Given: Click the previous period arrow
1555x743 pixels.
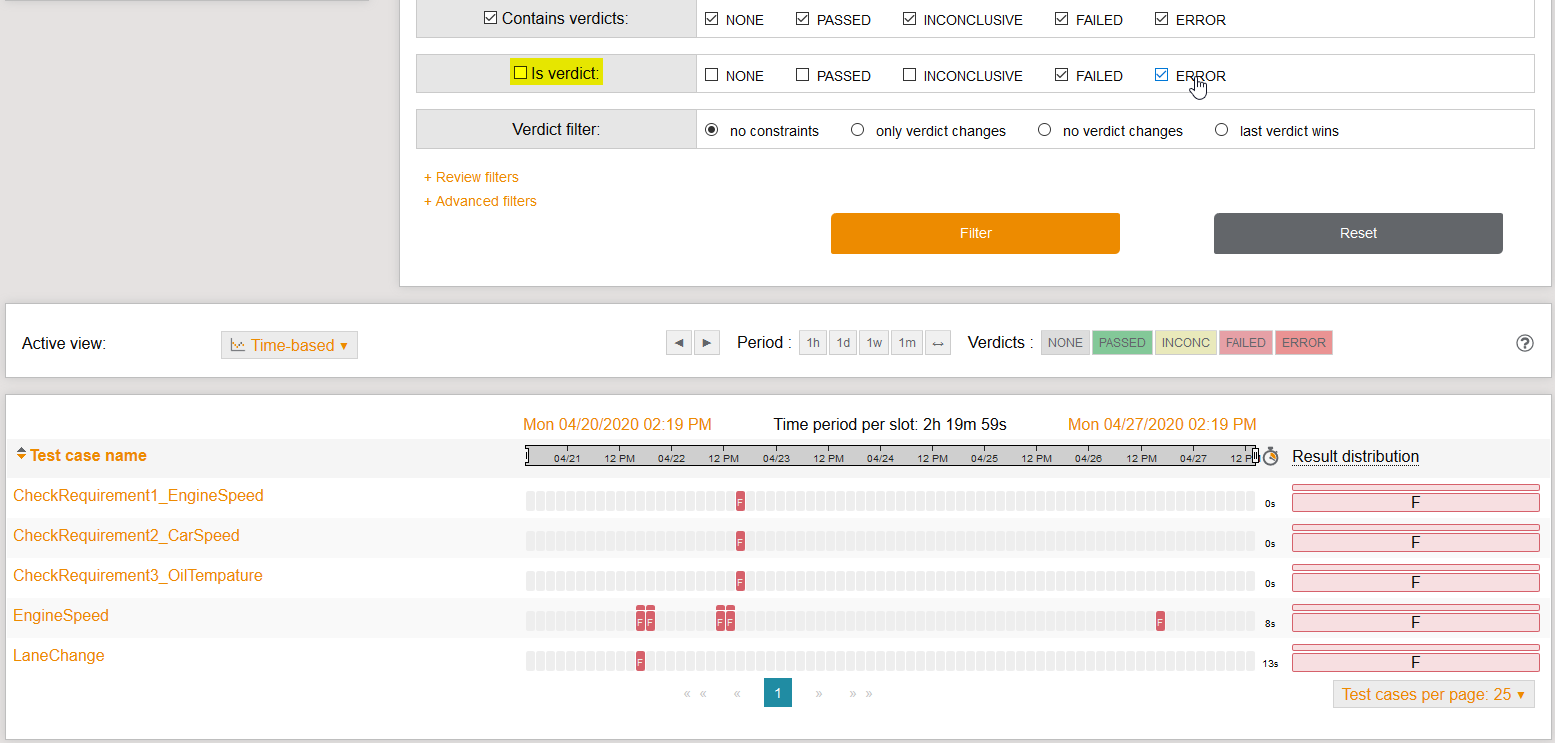Looking at the screenshot, I should [679, 343].
